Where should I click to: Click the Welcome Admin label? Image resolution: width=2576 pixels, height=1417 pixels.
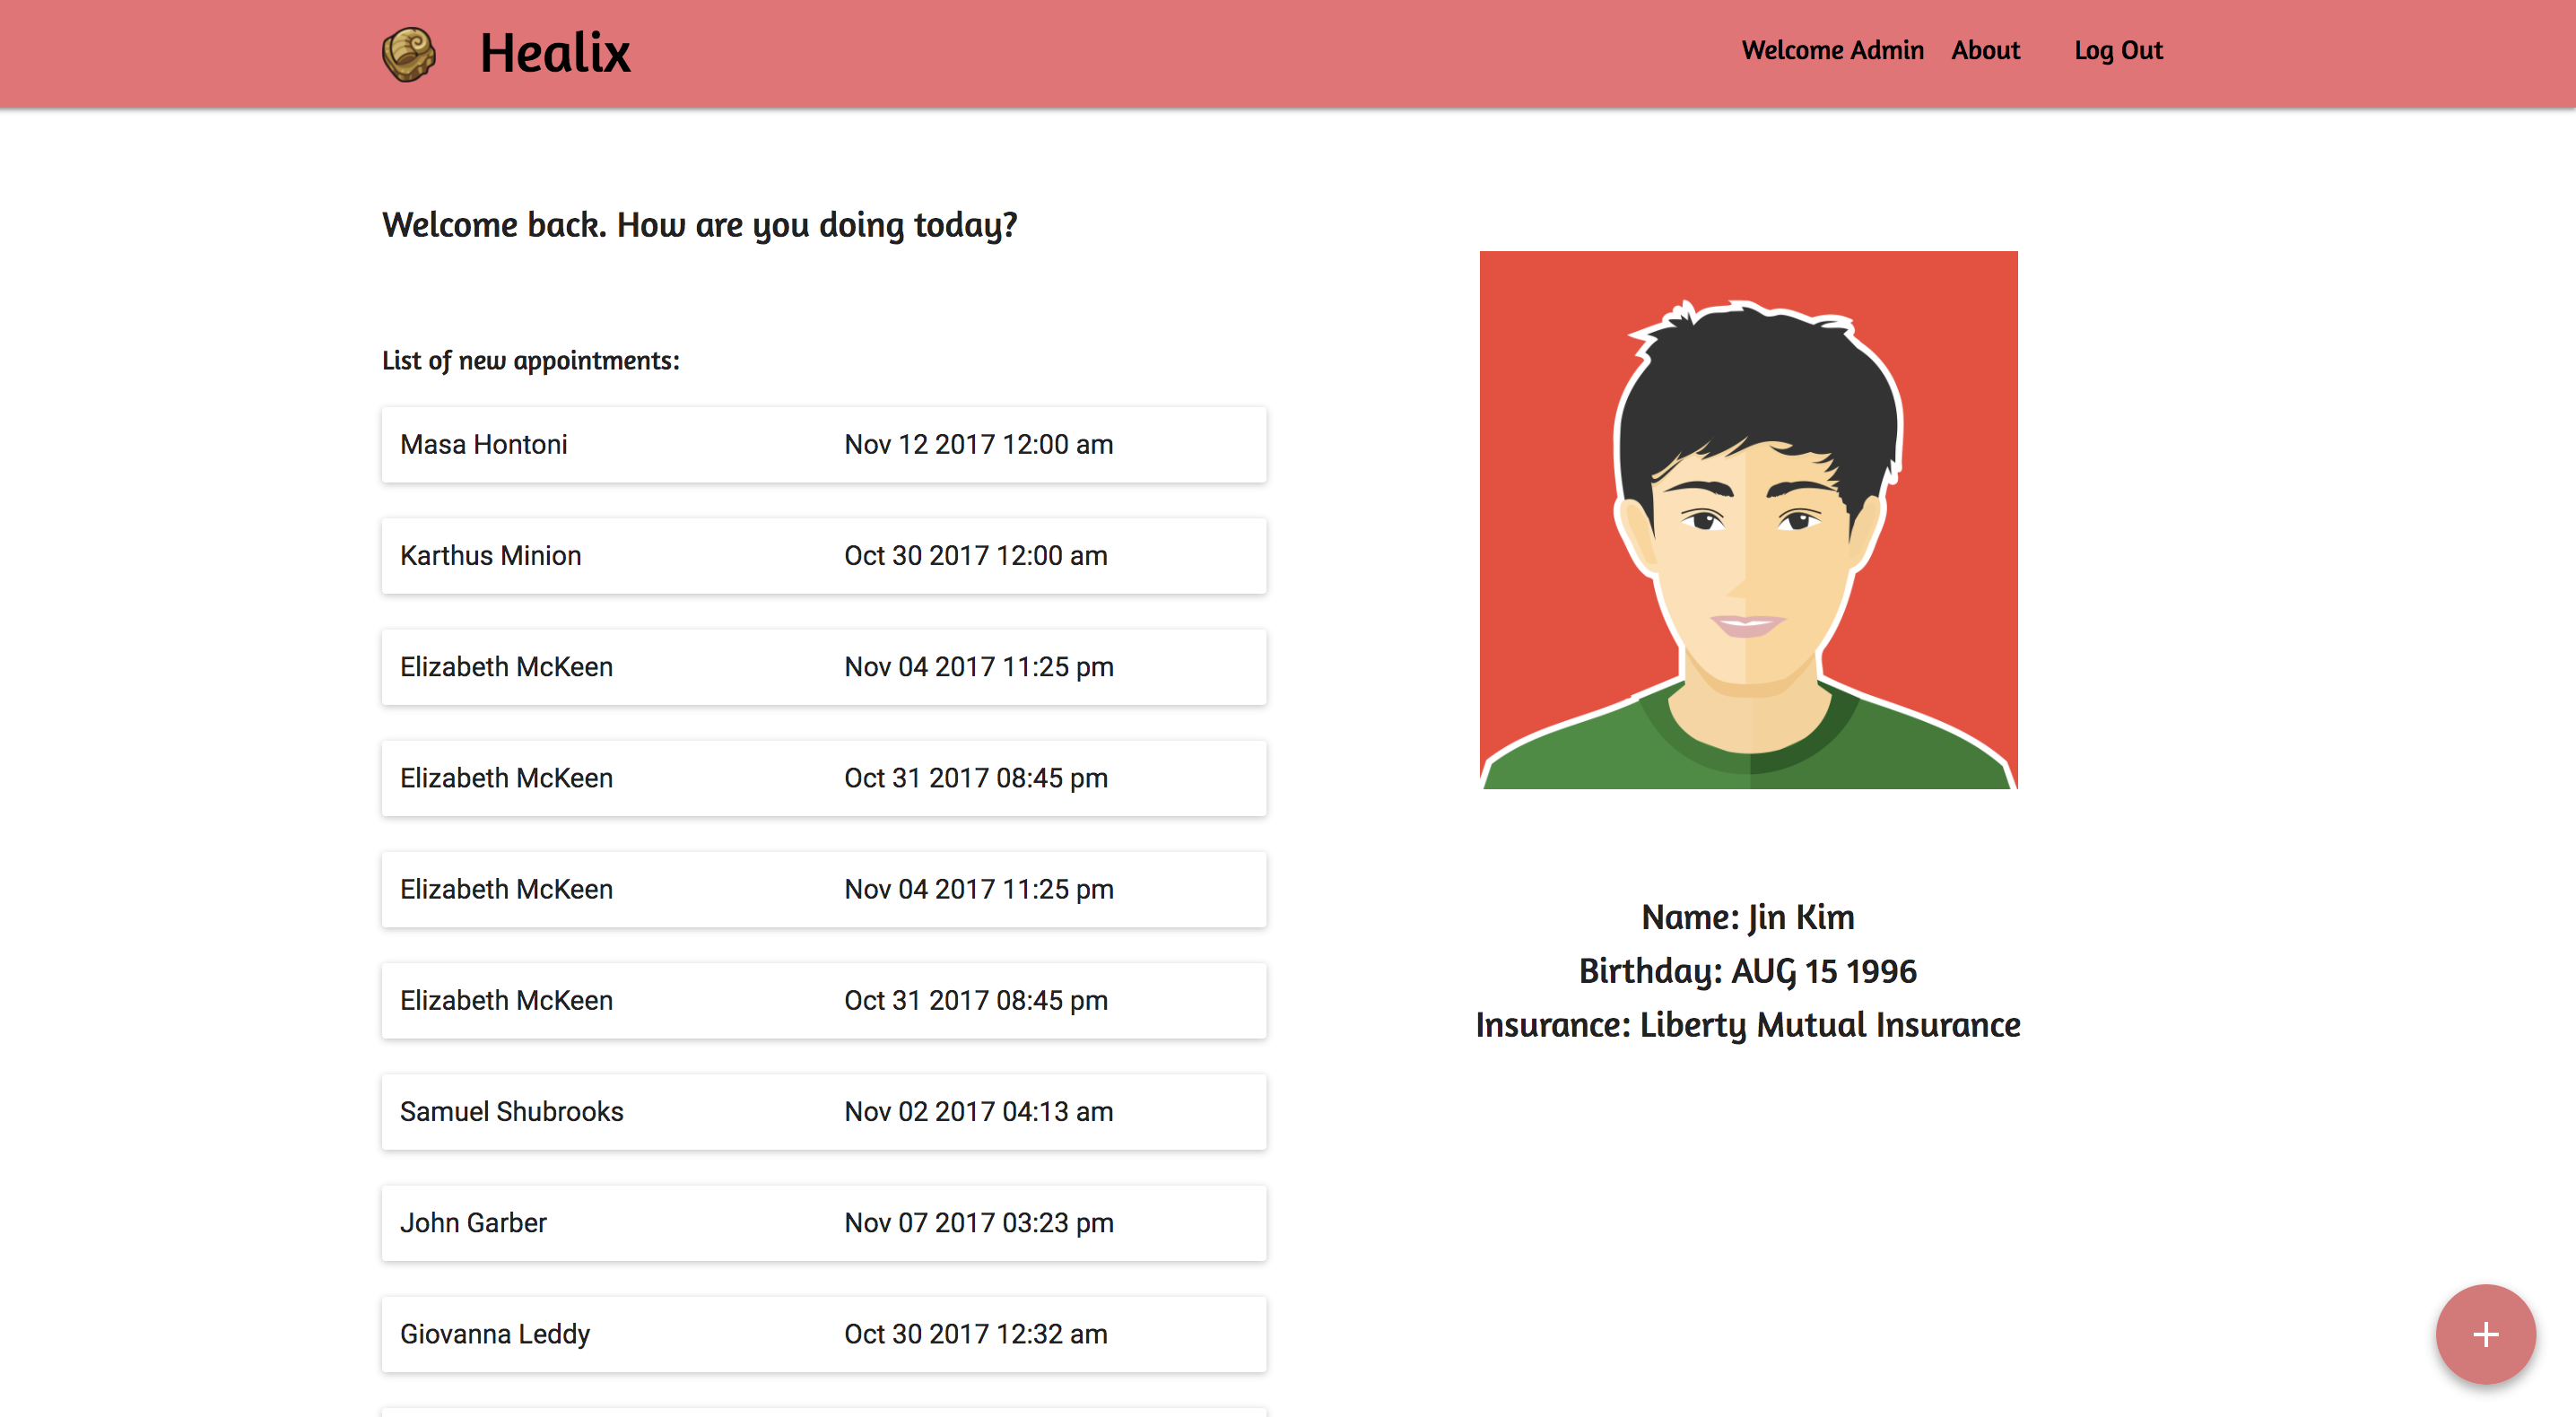[x=1832, y=50]
